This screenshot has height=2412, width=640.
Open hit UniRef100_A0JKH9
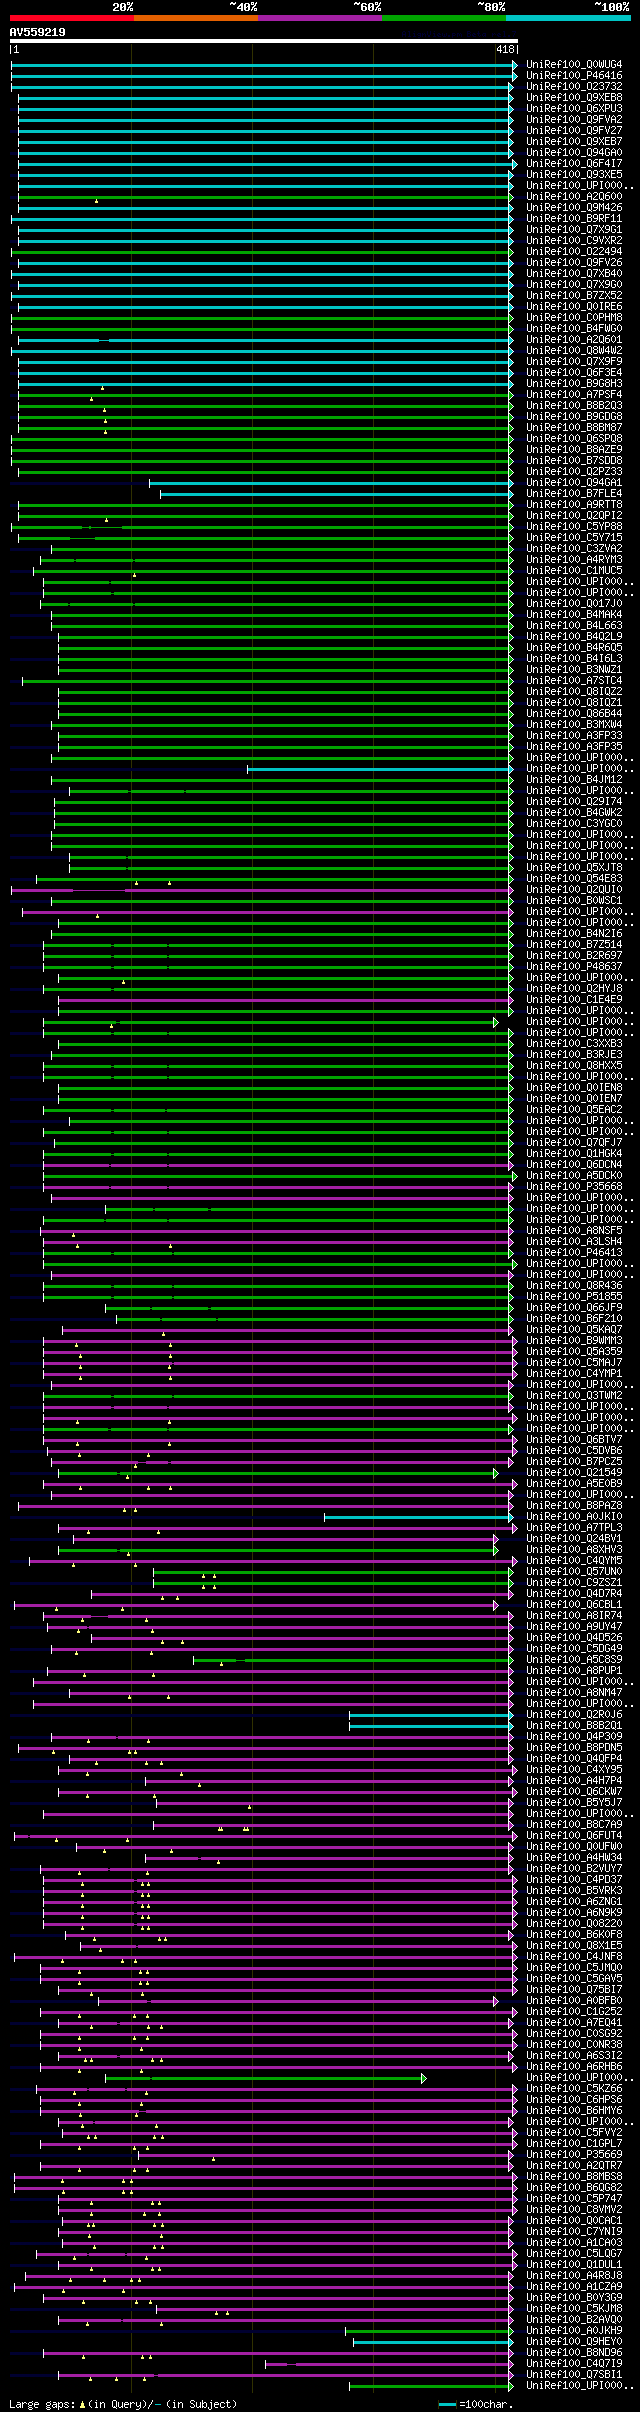[x=574, y=2331]
